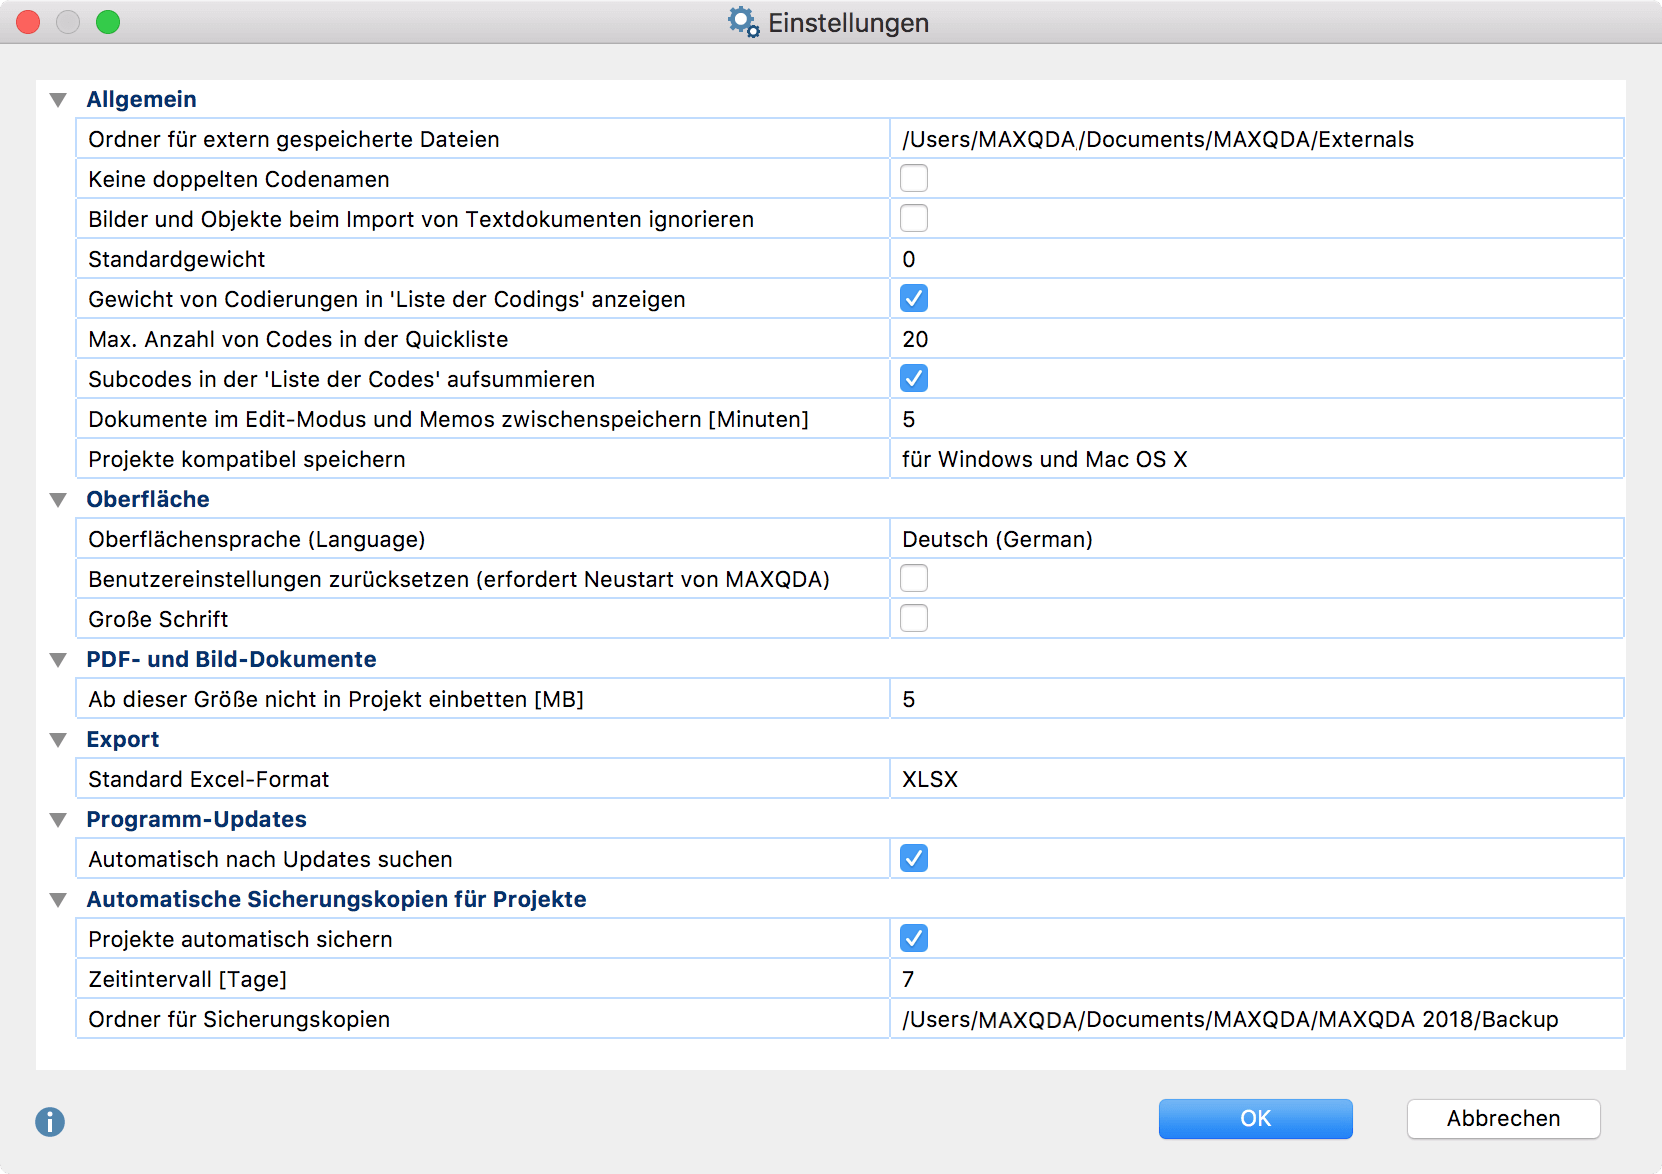Click the settings gear icon in title bar
This screenshot has height=1174, width=1662.
click(x=740, y=22)
